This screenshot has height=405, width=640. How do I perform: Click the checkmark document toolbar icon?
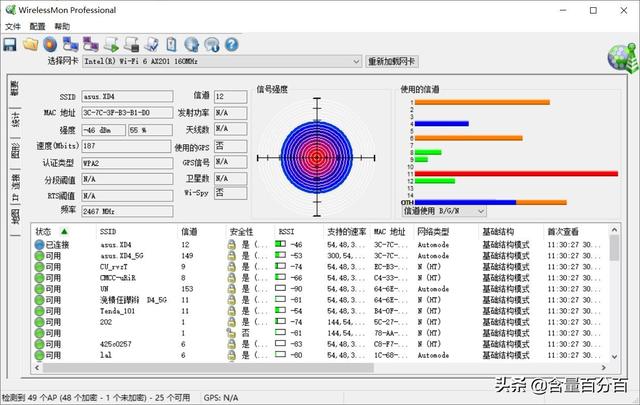151,44
